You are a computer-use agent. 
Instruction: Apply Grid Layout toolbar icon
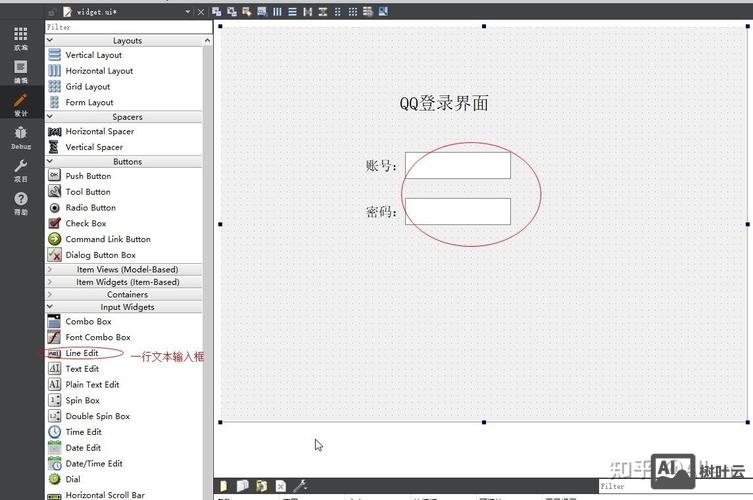point(353,12)
